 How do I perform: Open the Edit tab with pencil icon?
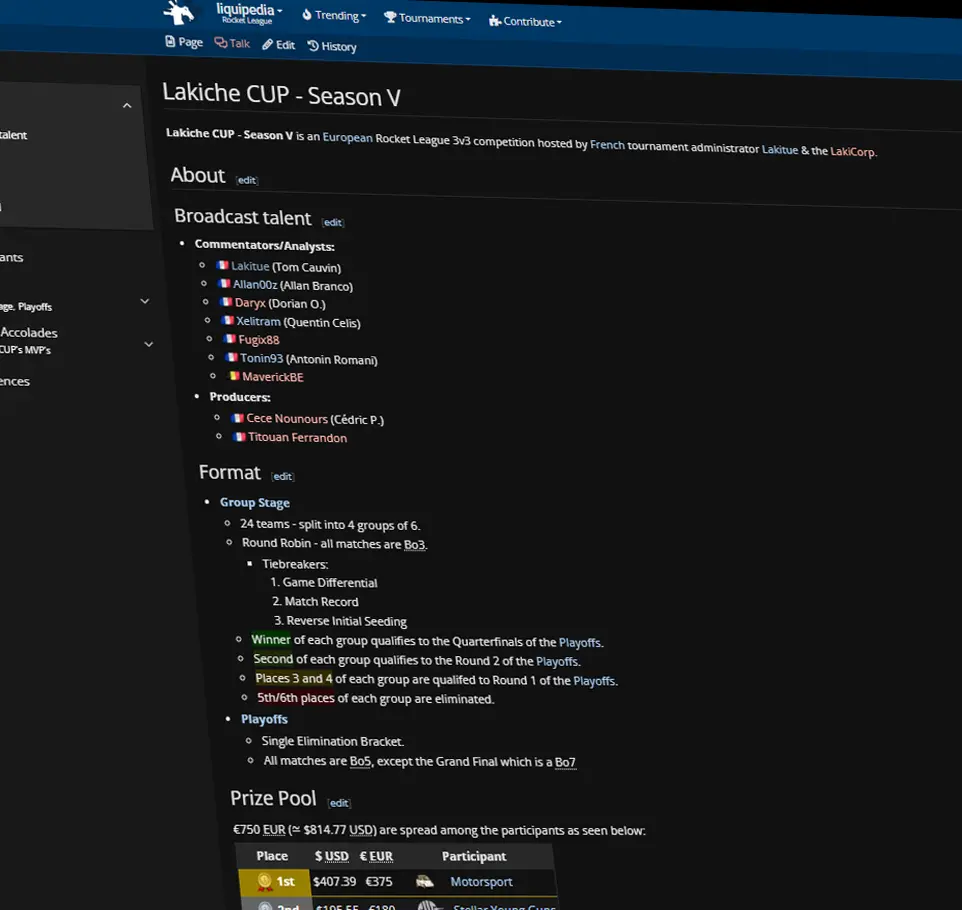click(x=279, y=45)
